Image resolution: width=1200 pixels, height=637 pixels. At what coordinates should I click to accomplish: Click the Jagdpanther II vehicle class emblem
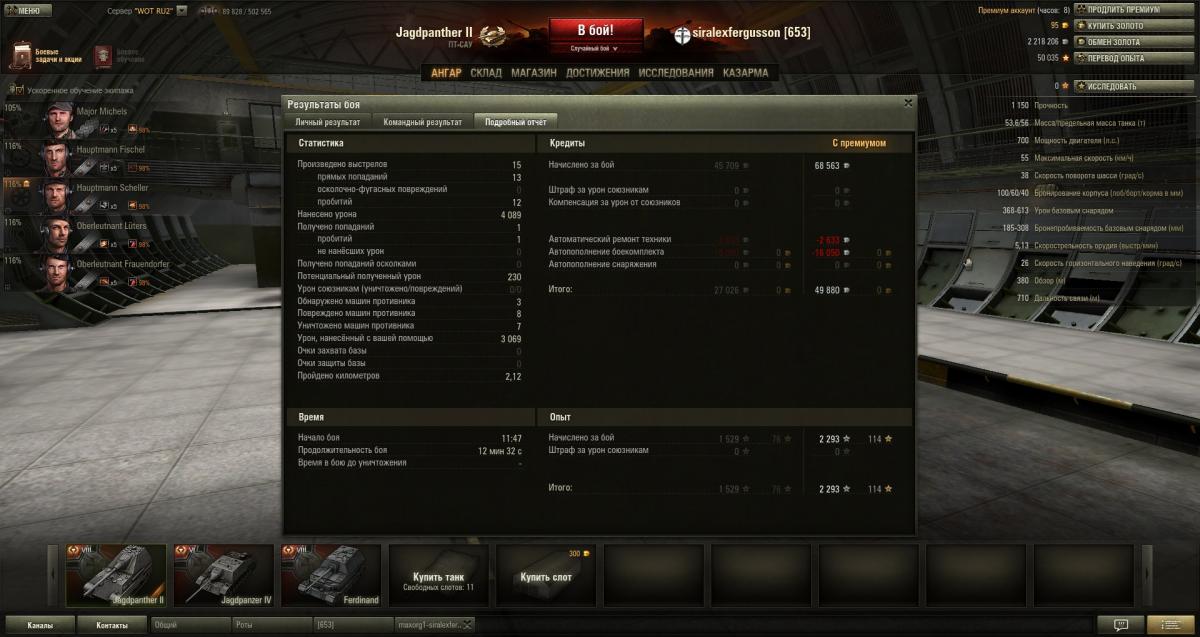click(492, 37)
